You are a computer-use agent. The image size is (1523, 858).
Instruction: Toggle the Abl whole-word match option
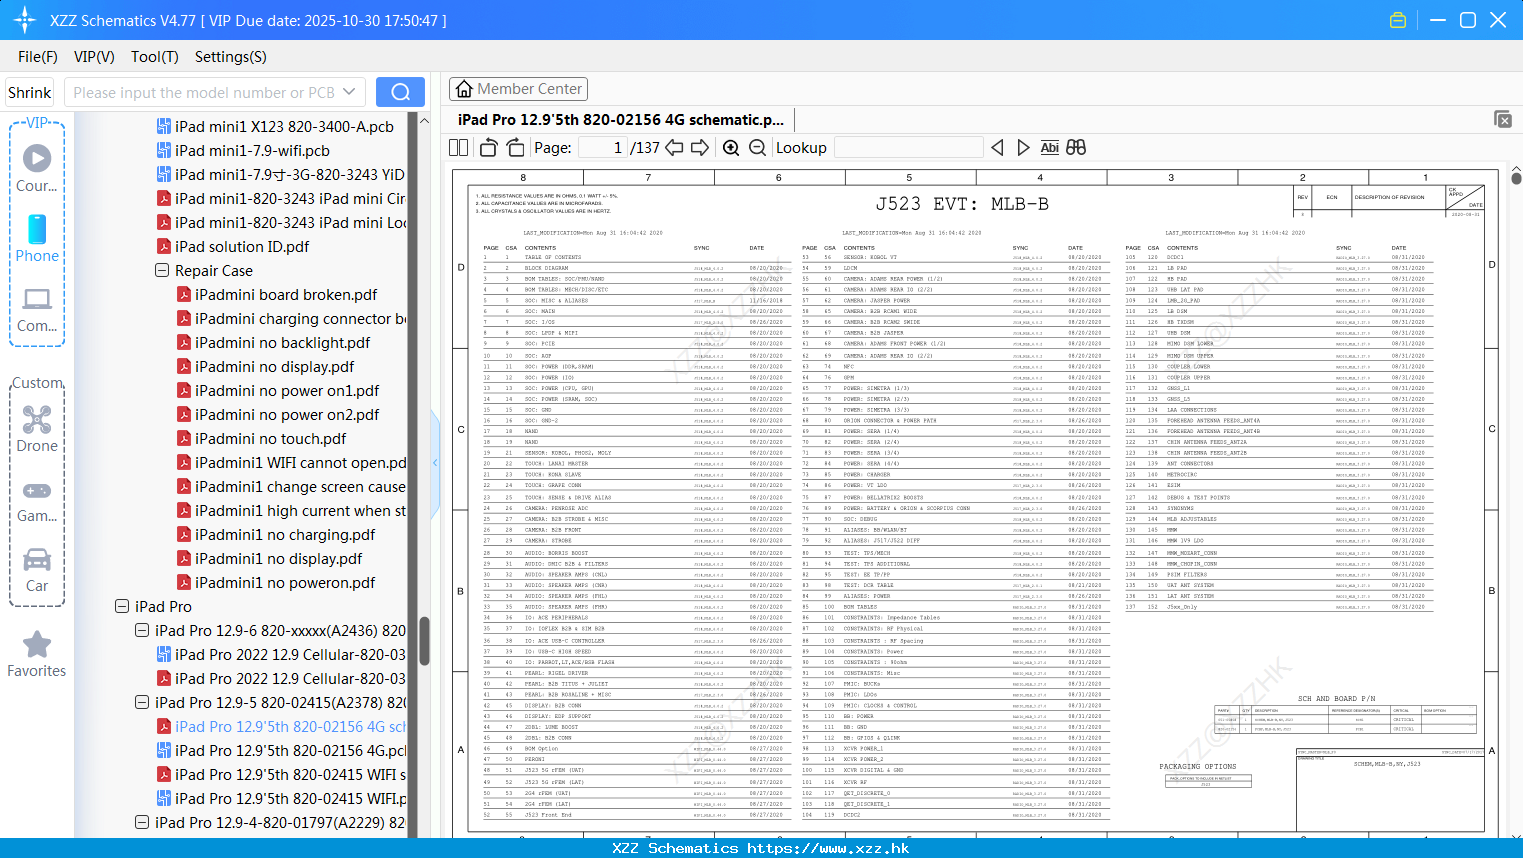(x=1049, y=147)
